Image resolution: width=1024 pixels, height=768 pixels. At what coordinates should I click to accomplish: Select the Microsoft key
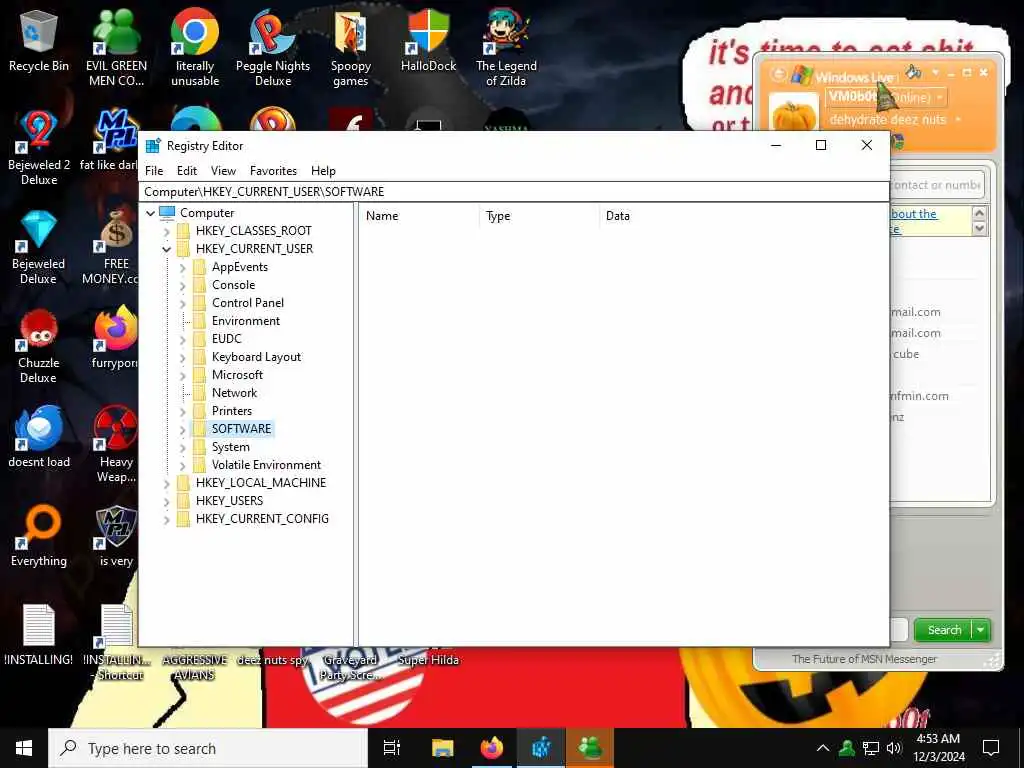(237, 375)
